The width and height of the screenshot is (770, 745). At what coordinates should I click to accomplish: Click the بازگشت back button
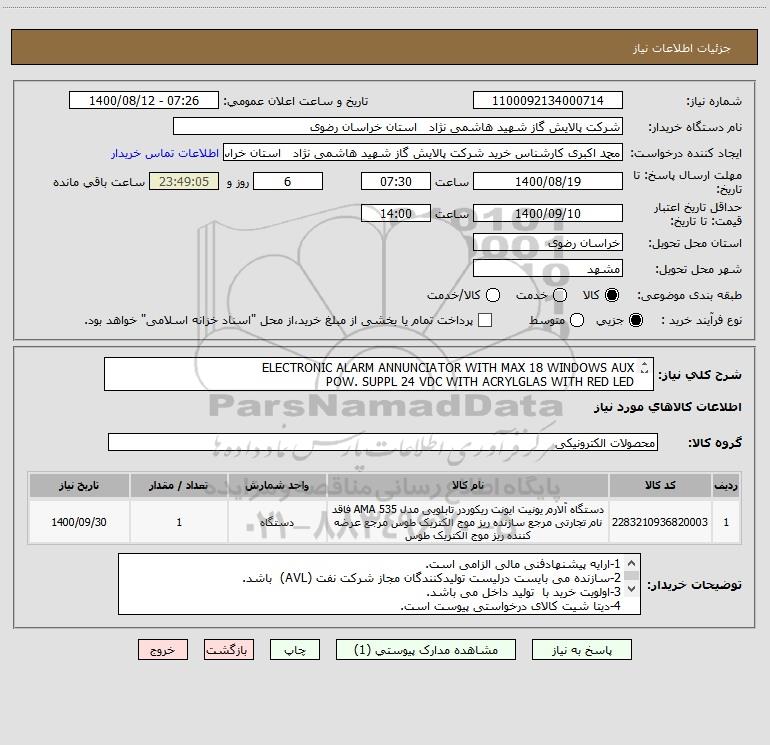[x=229, y=650]
